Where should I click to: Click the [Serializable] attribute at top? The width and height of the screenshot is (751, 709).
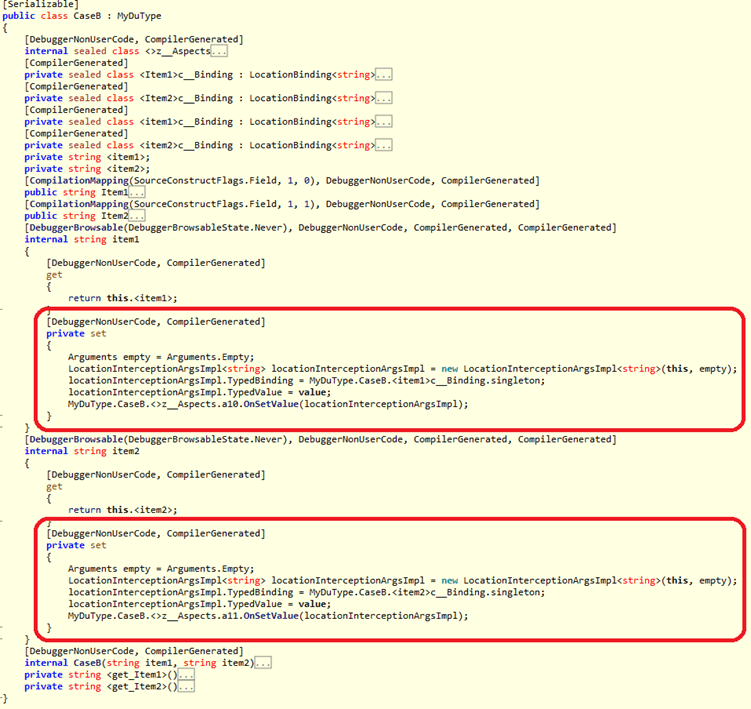click(42, 5)
